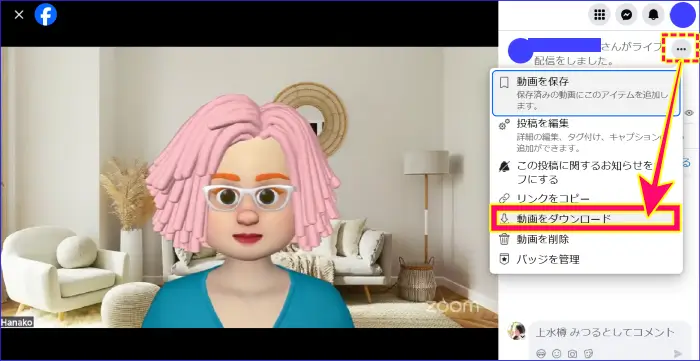Screen dimensions: 700x361
Task: Click the Hanako name label on the video
Action: tap(17, 322)
